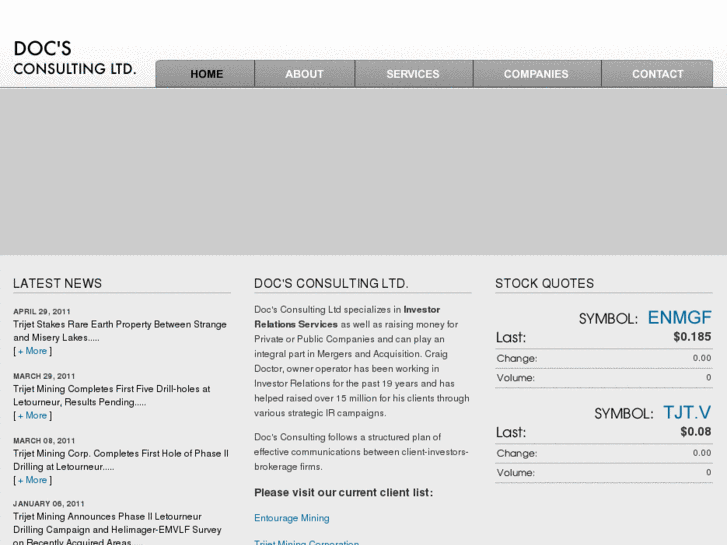Open the Home menu tab
This screenshot has height=545, width=727.
coord(206,74)
